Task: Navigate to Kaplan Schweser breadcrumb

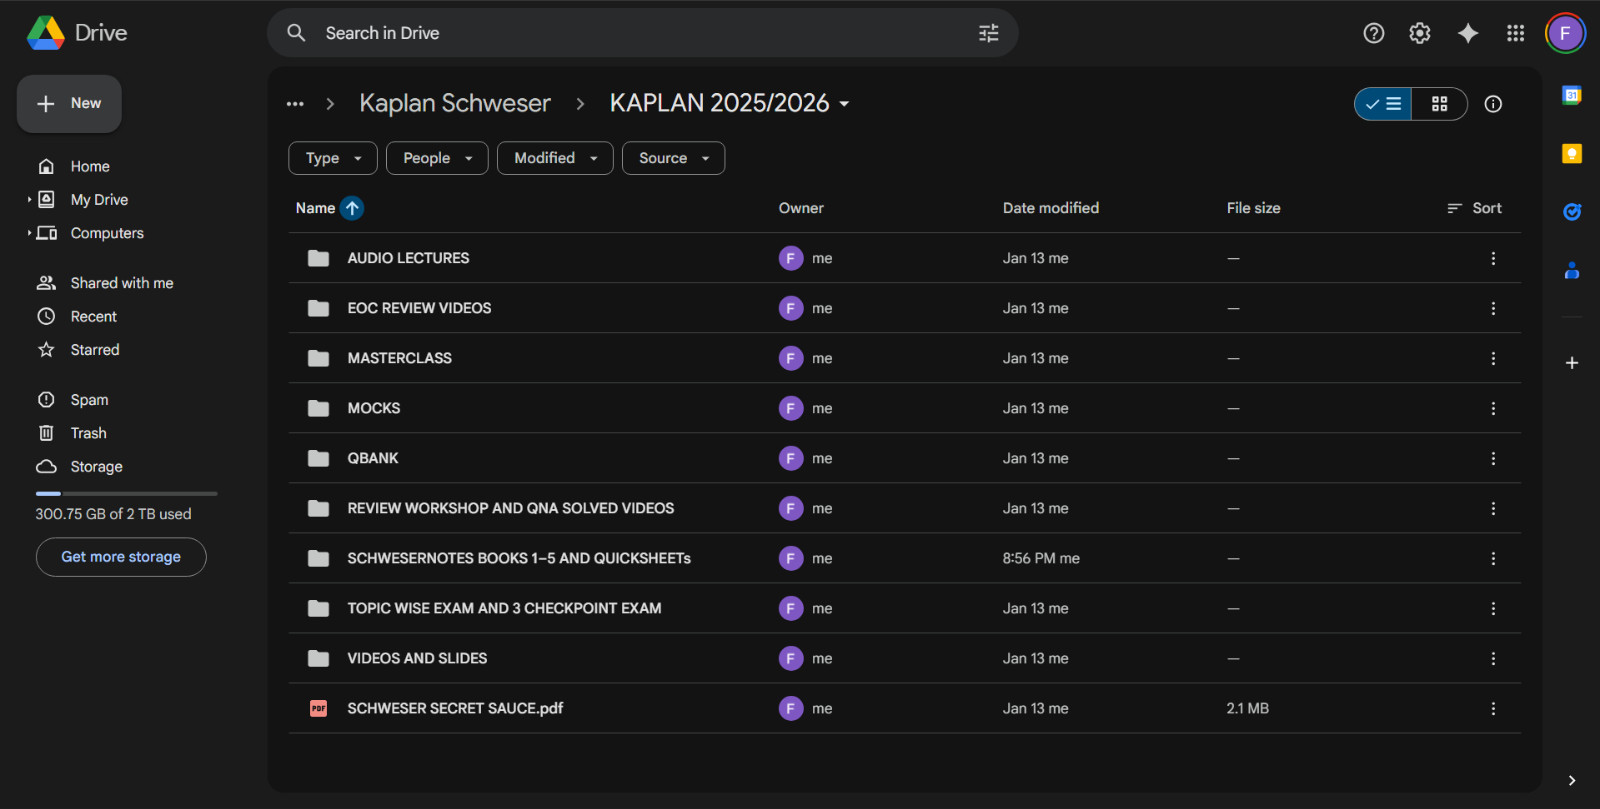Action: pos(455,103)
